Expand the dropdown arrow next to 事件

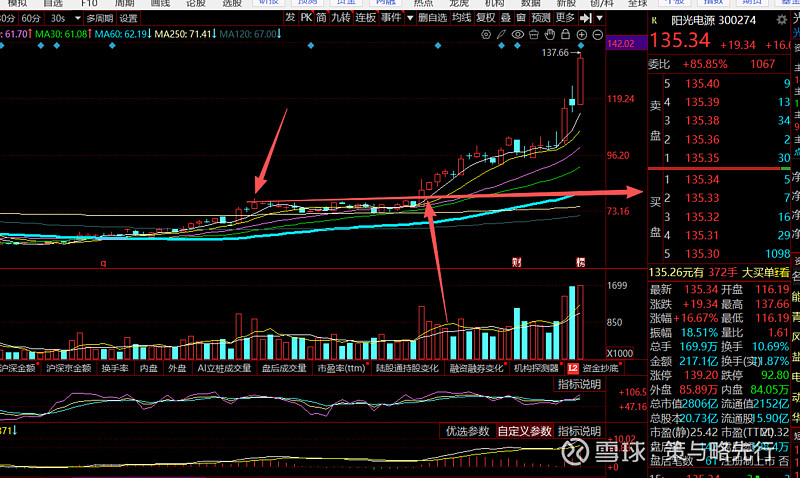click(x=410, y=18)
